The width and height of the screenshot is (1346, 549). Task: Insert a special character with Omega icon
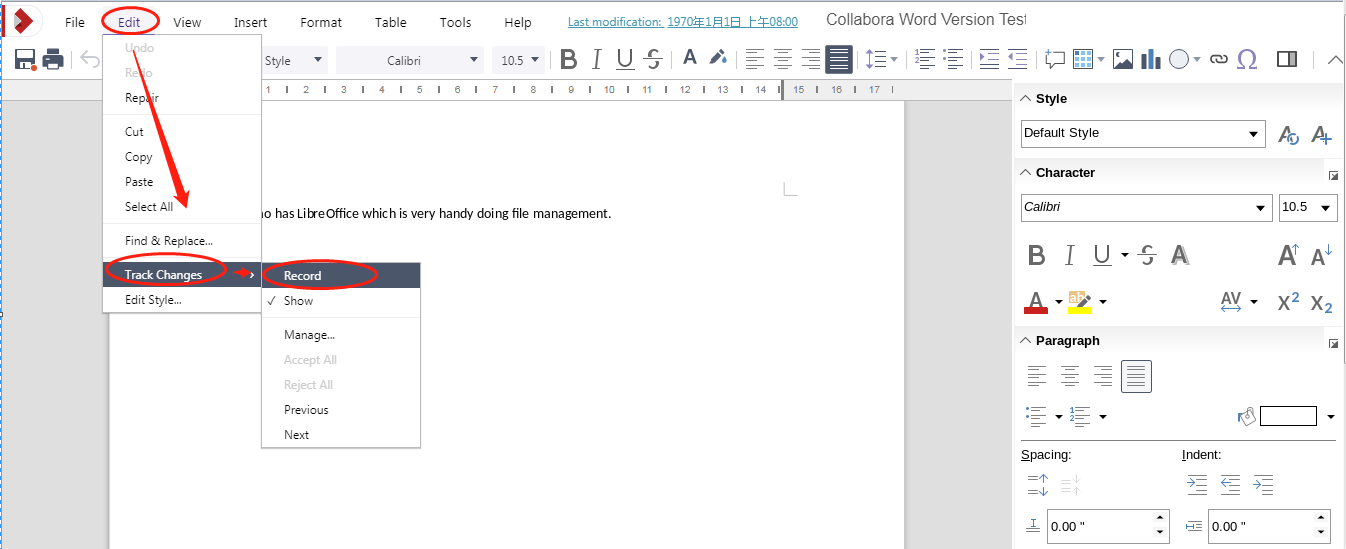click(x=1247, y=60)
